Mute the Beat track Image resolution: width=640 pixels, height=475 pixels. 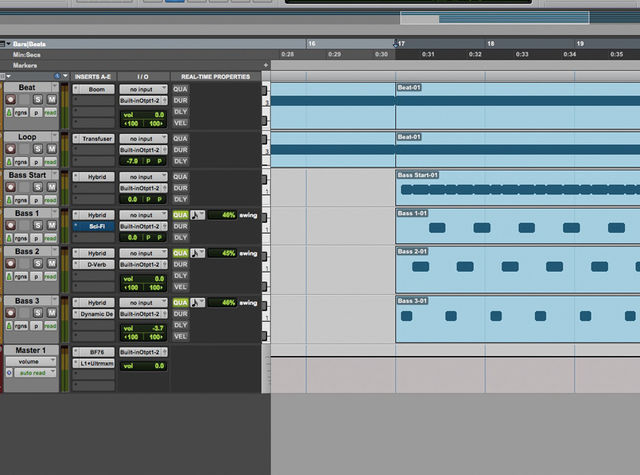(x=51, y=99)
